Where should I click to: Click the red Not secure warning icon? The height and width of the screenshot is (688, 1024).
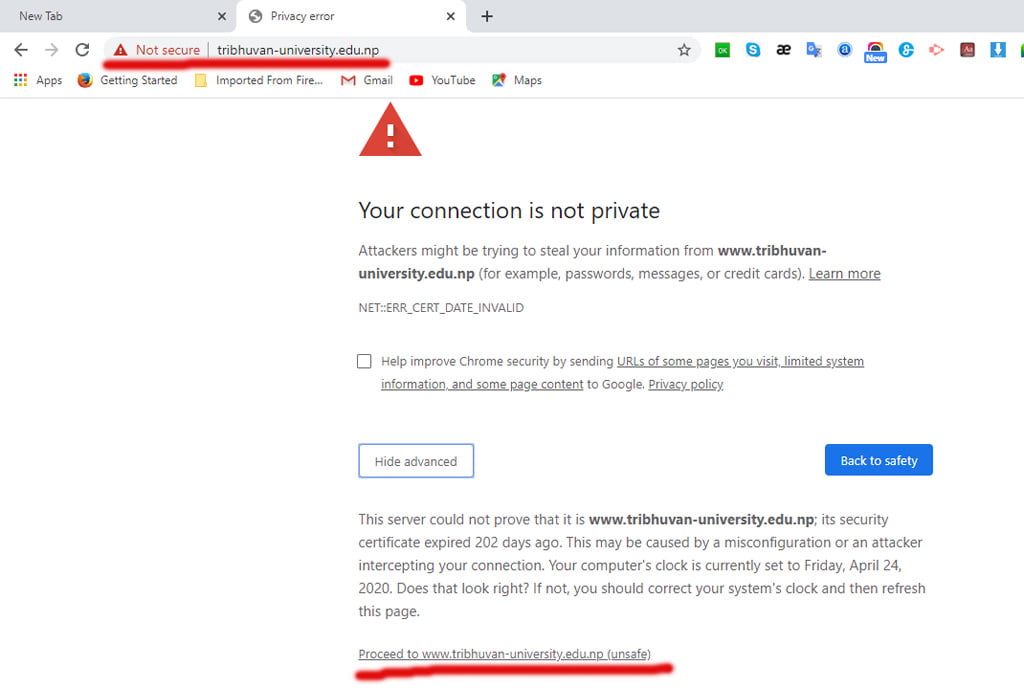coord(121,50)
